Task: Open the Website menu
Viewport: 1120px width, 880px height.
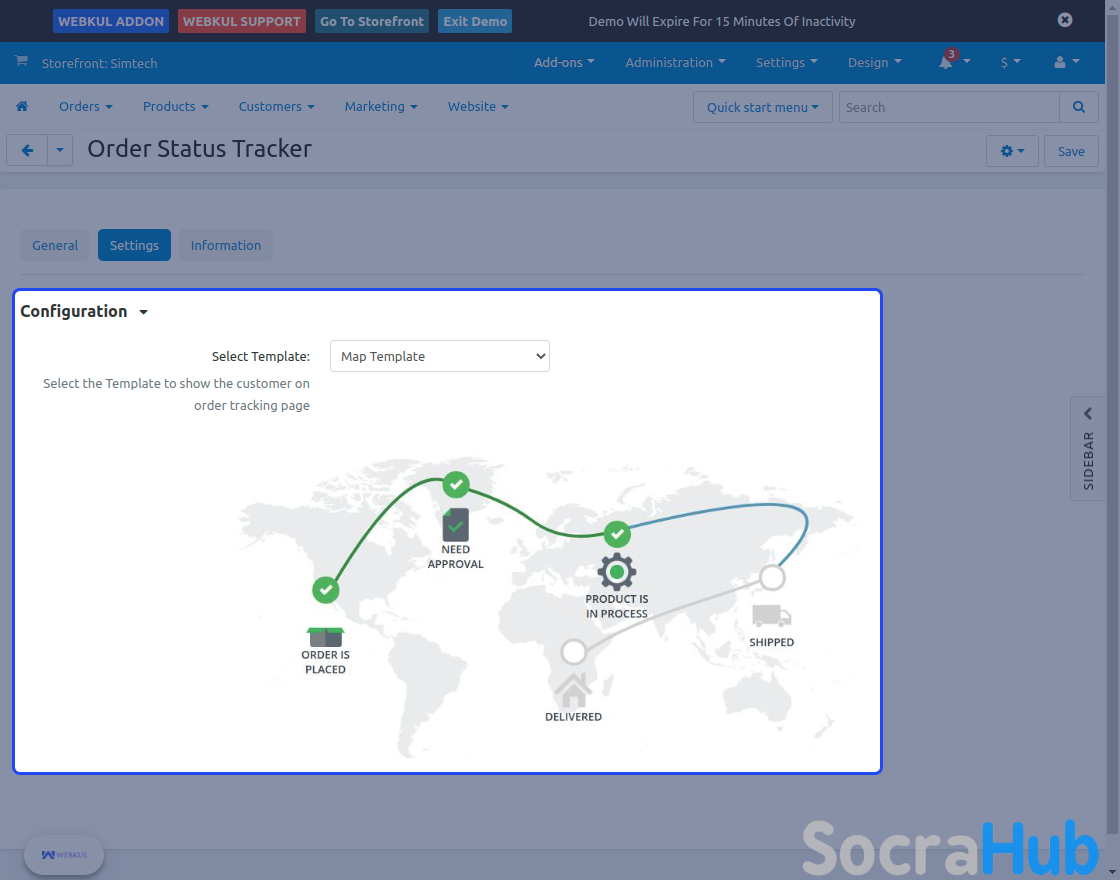Action: point(478,106)
